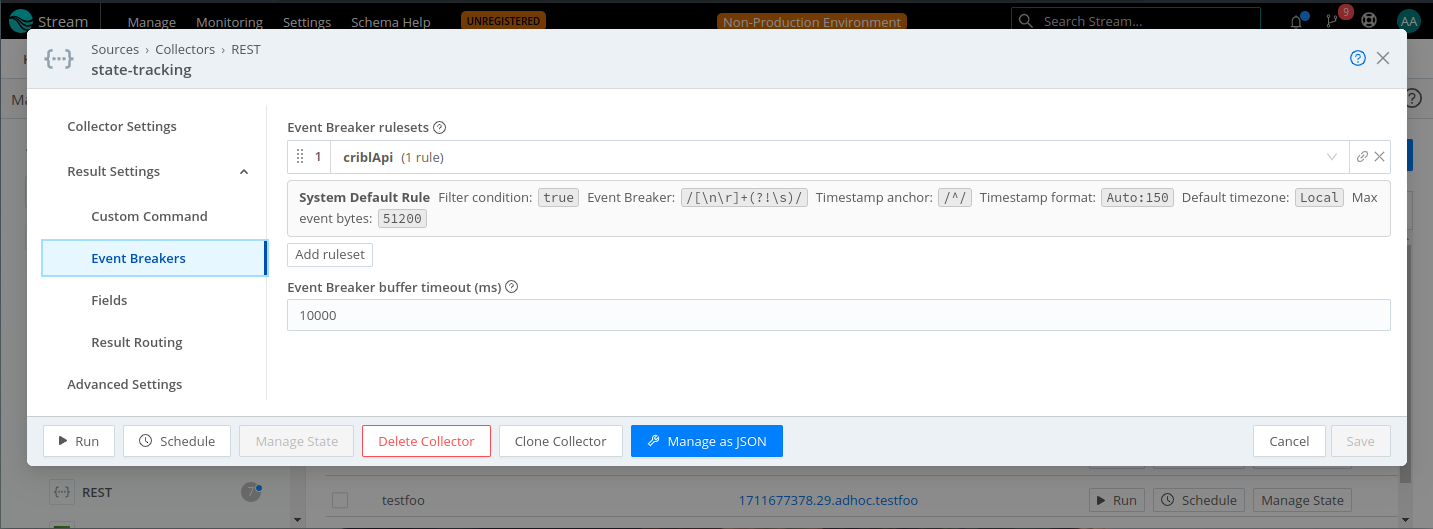Open Collector Settings section

(x=122, y=126)
